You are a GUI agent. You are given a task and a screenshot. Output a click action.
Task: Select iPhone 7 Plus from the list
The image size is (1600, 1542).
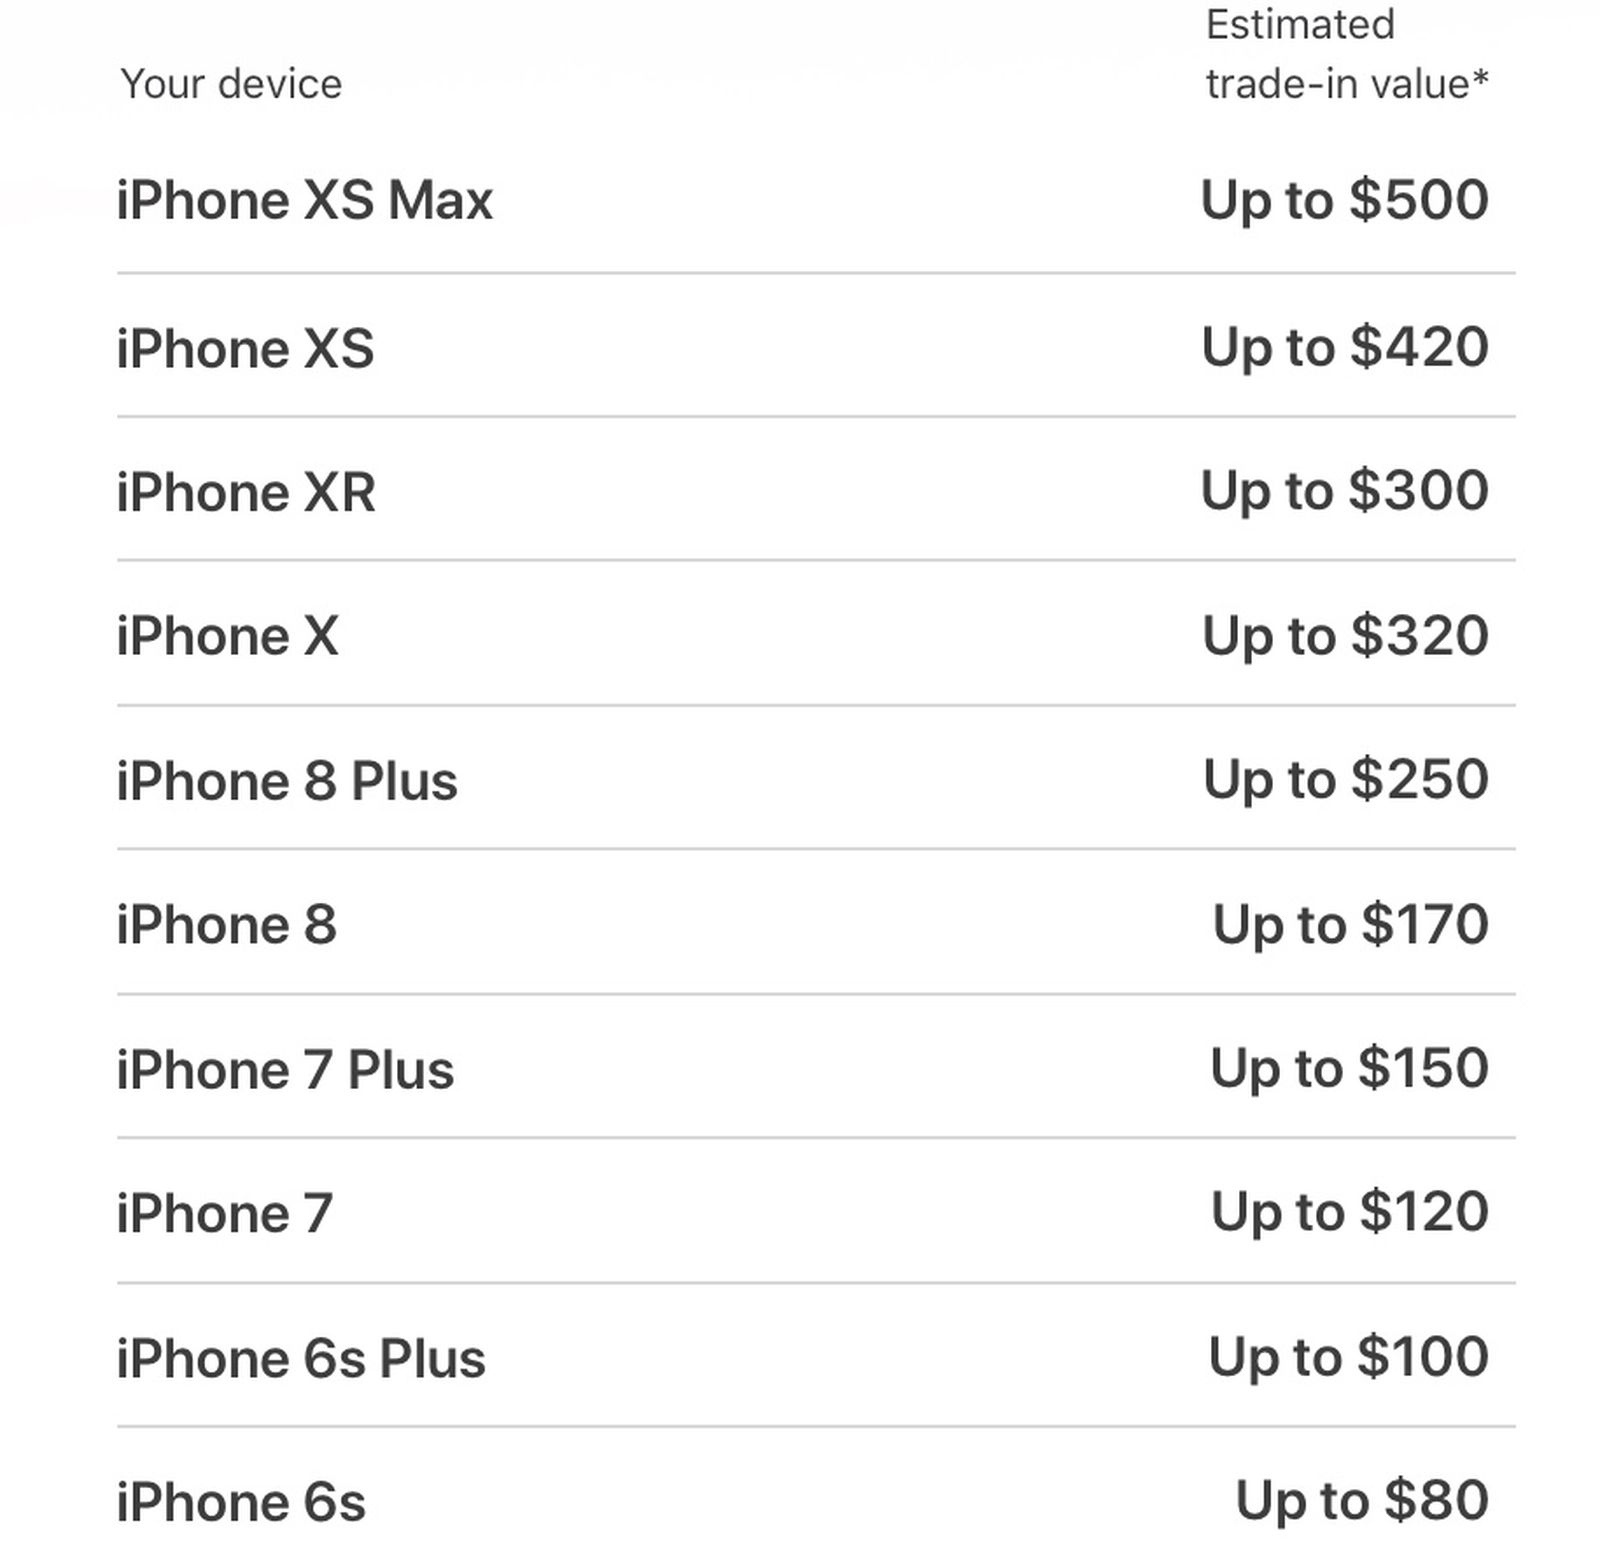click(285, 1070)
